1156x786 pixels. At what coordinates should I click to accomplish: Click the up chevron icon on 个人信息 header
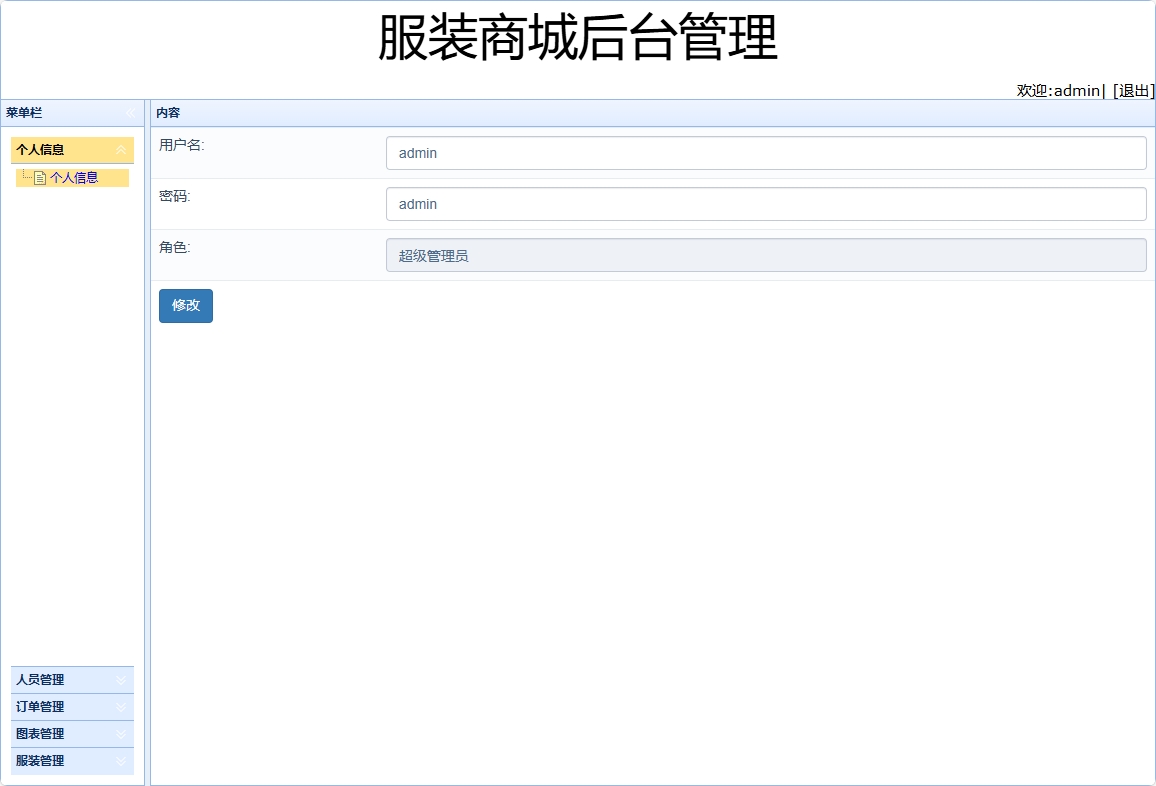point(122,150)
